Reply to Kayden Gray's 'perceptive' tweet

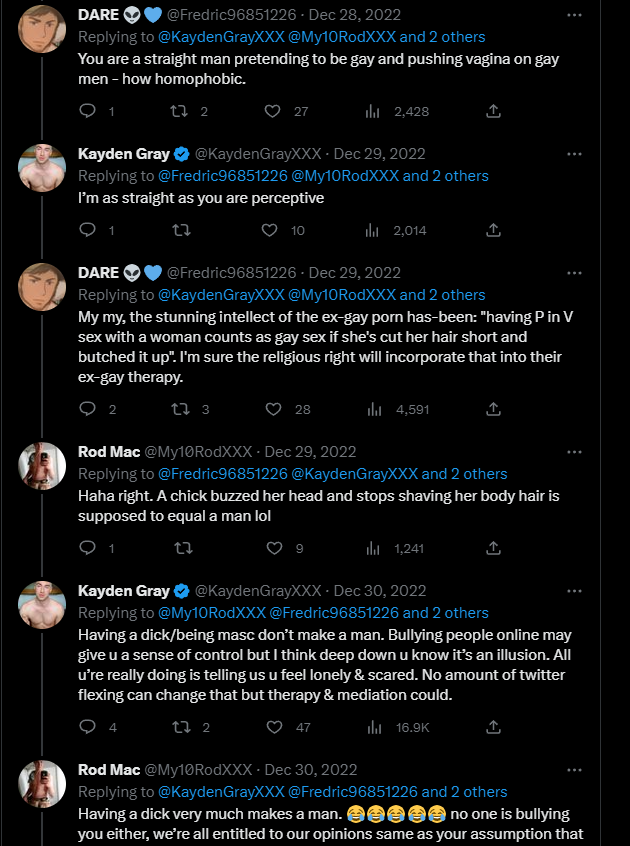(87, 230)
